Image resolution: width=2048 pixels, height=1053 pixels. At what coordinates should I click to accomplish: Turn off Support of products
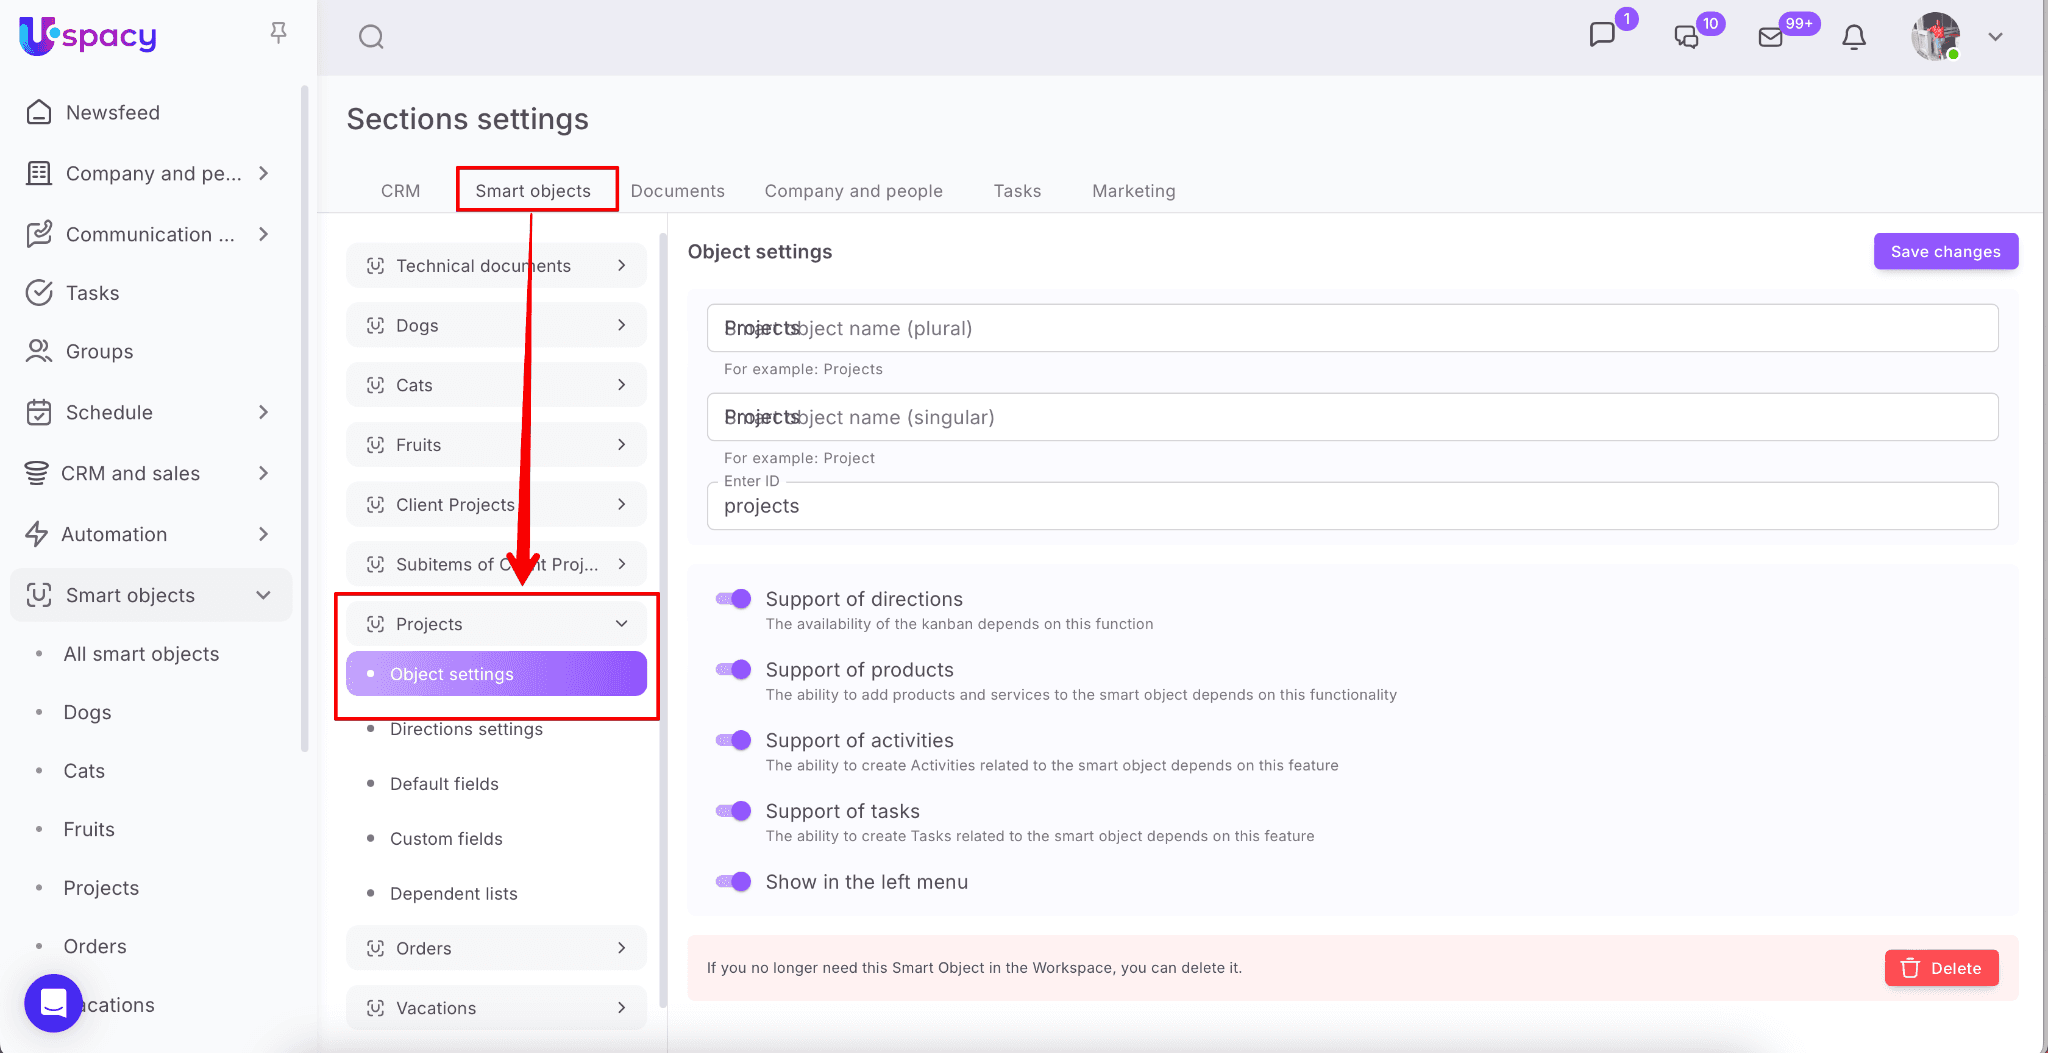point(734,670)
